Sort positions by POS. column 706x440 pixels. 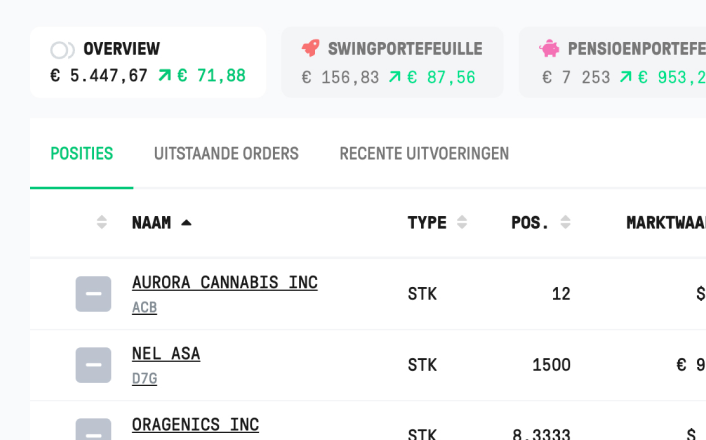coord(566,222)
